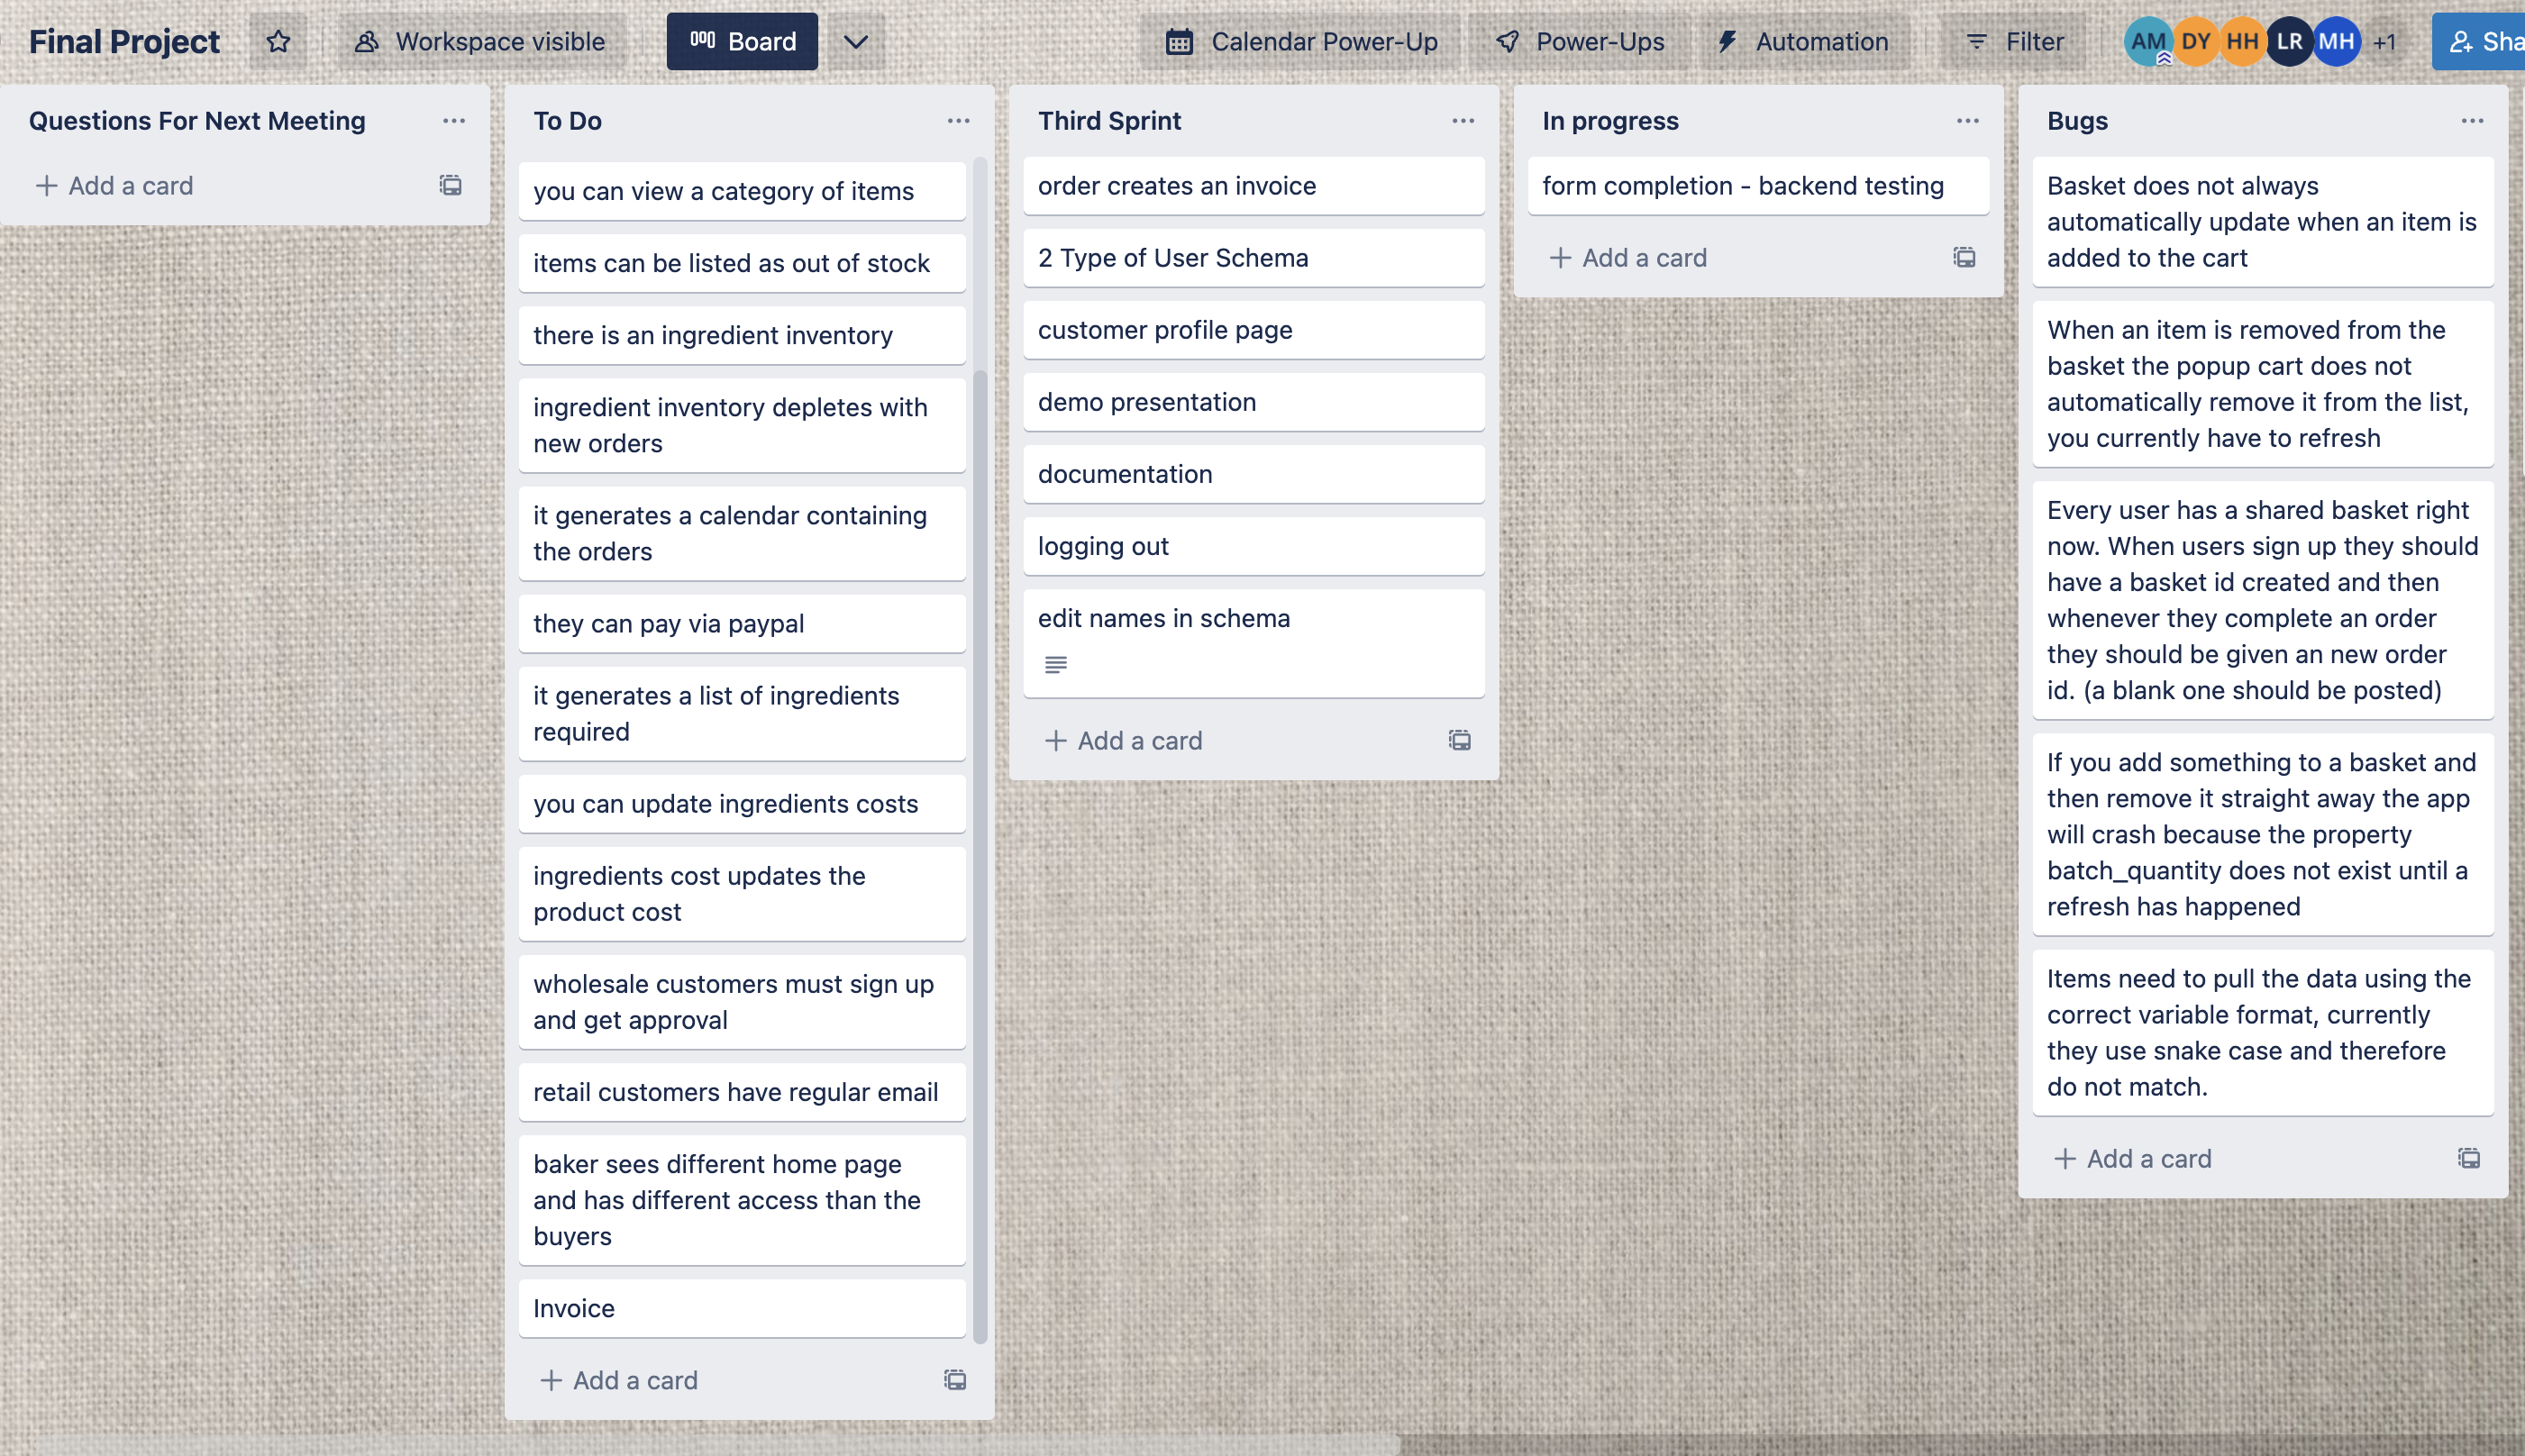The image size is (2525, 1456).
Task: Click the To Do list vertical scrollbar
Action: pyautogui.click(x=980, y=857)
